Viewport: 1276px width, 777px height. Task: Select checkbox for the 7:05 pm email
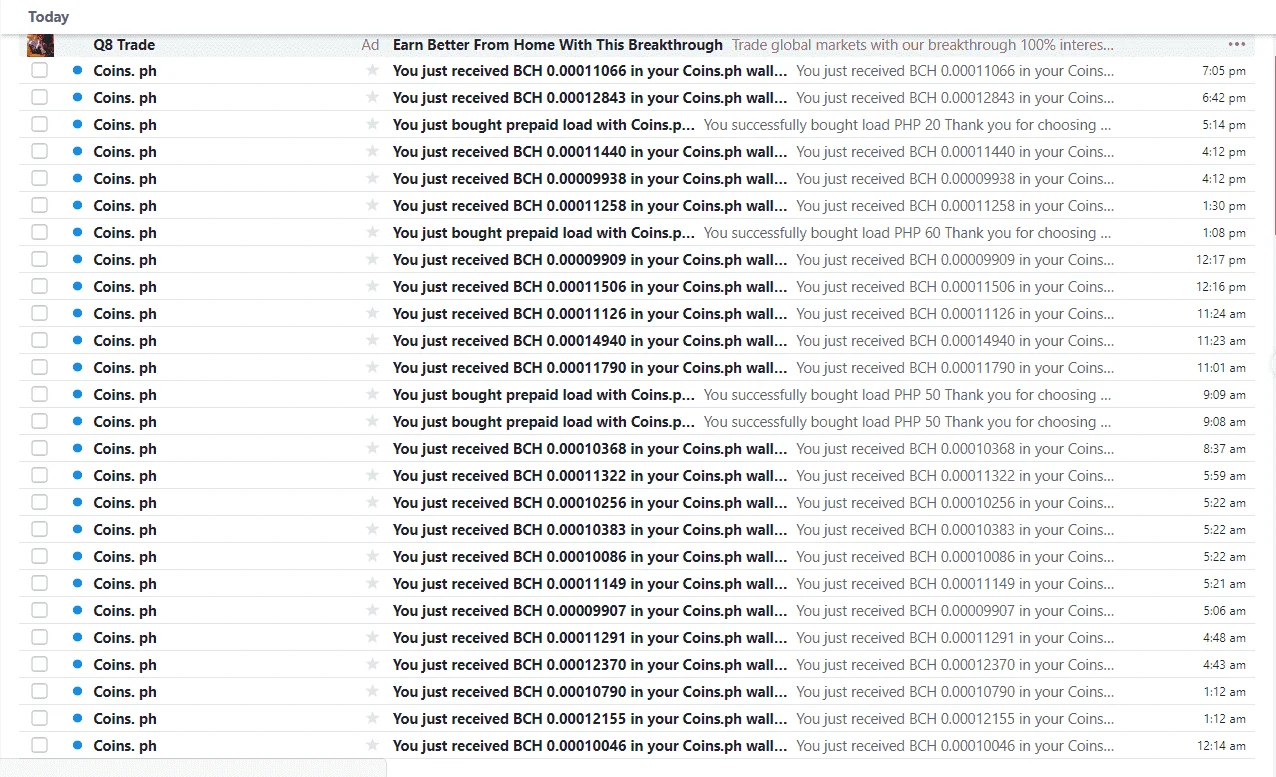coord(39,71)
